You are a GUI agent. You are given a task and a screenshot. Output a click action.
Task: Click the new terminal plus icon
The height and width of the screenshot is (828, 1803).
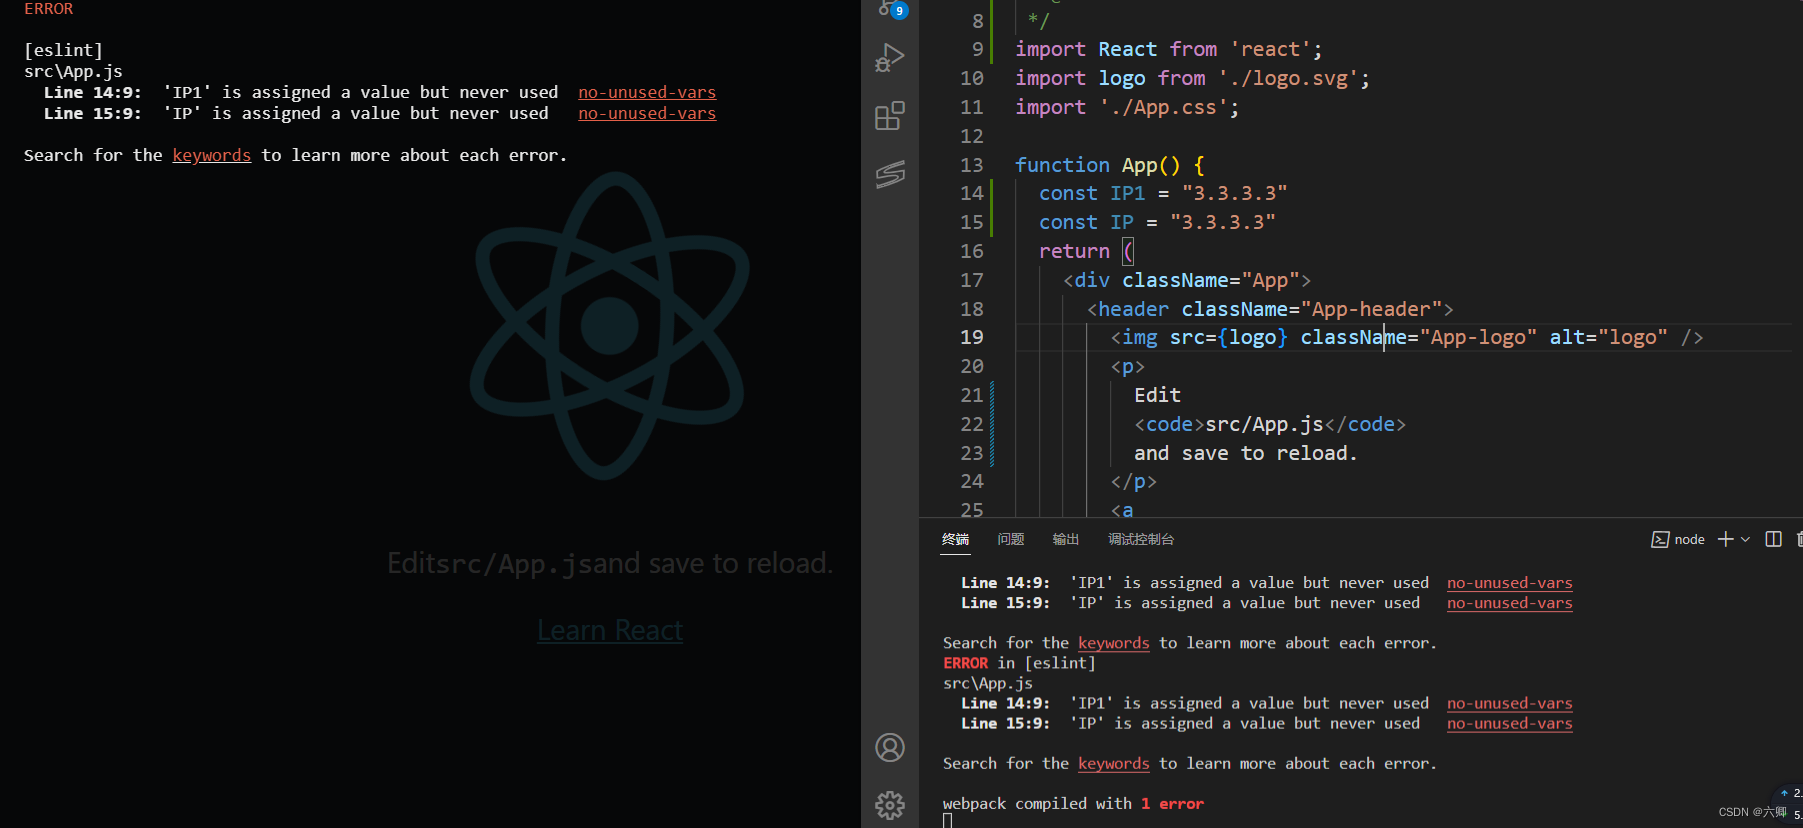(x=1725, y=539)
